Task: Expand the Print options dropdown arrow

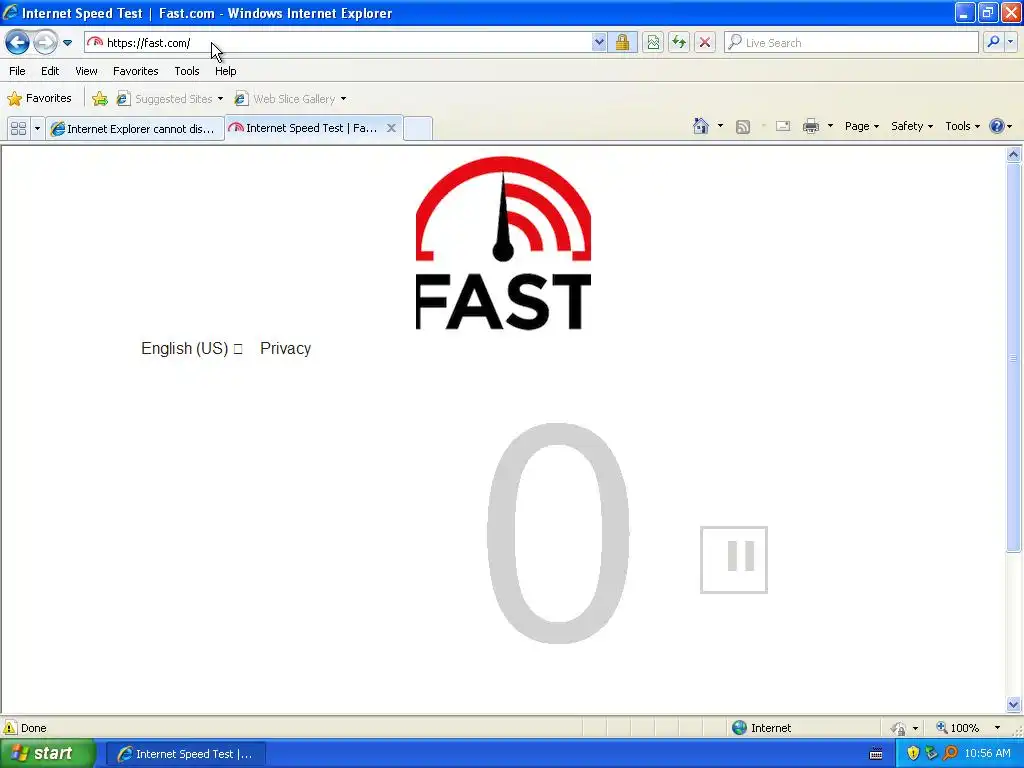Action: pos(830,126)
